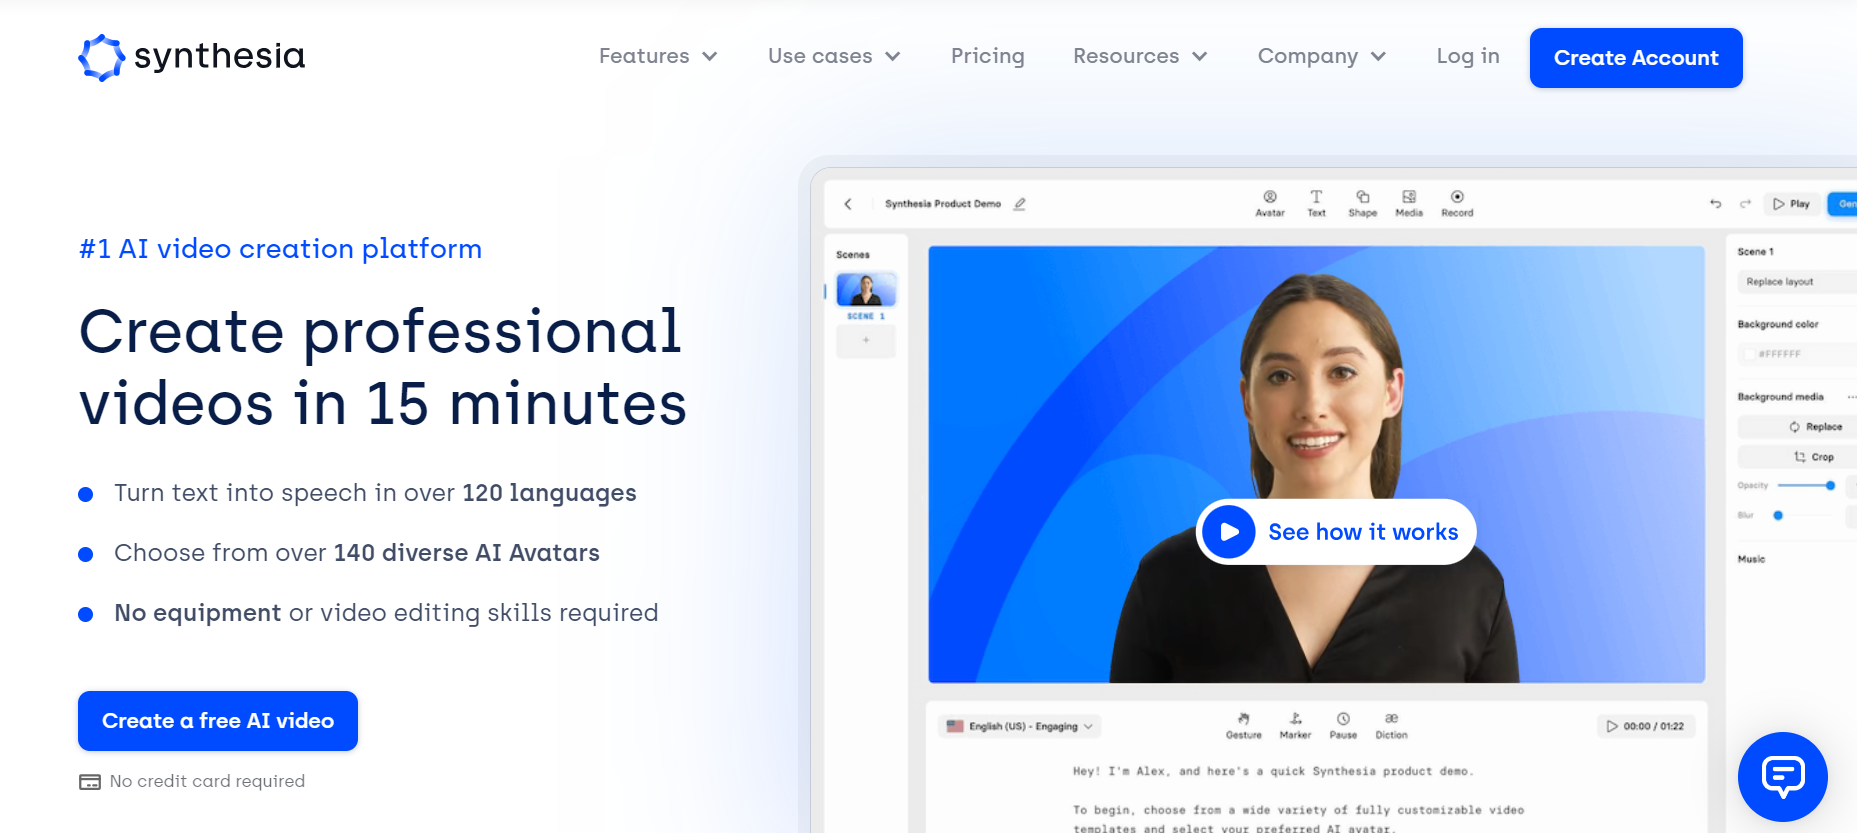Image resolution: width=1857 pixels, height=833 pixels.
Task: Click the script line starting "Hey! I'm Alex"
Action: (x=1273, y=771)
